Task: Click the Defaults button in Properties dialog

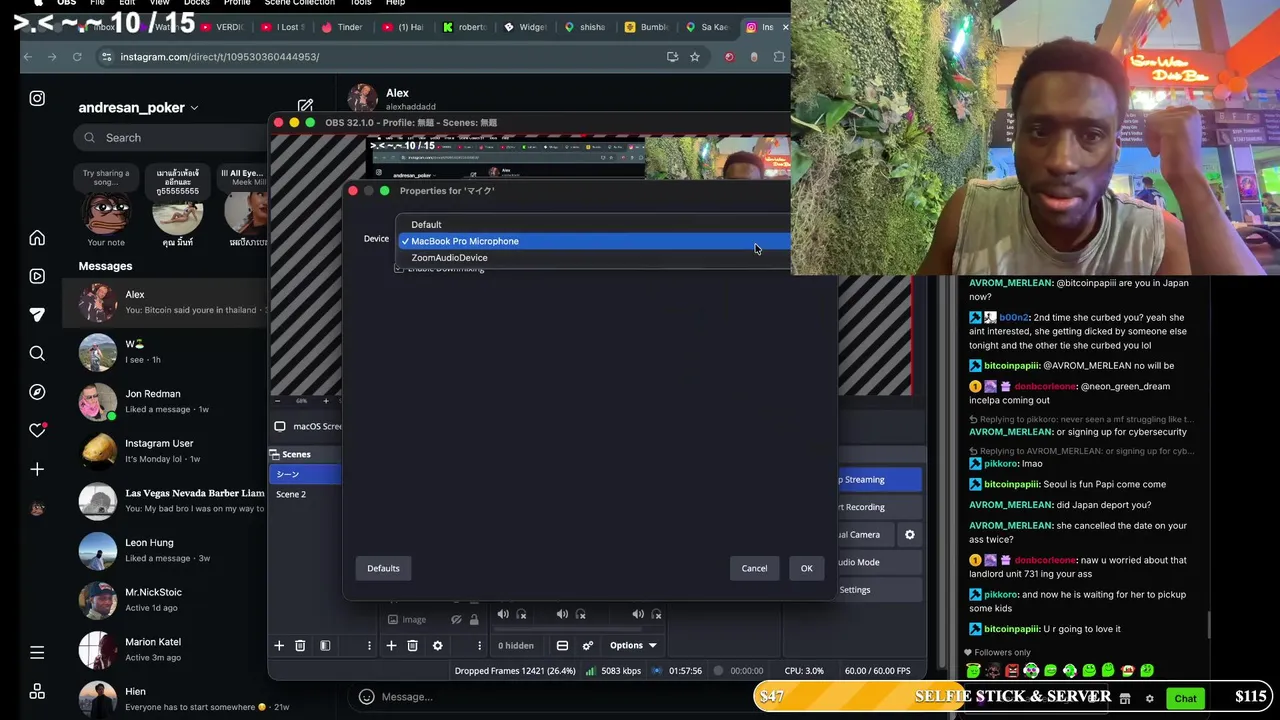Action: [383, 568]
